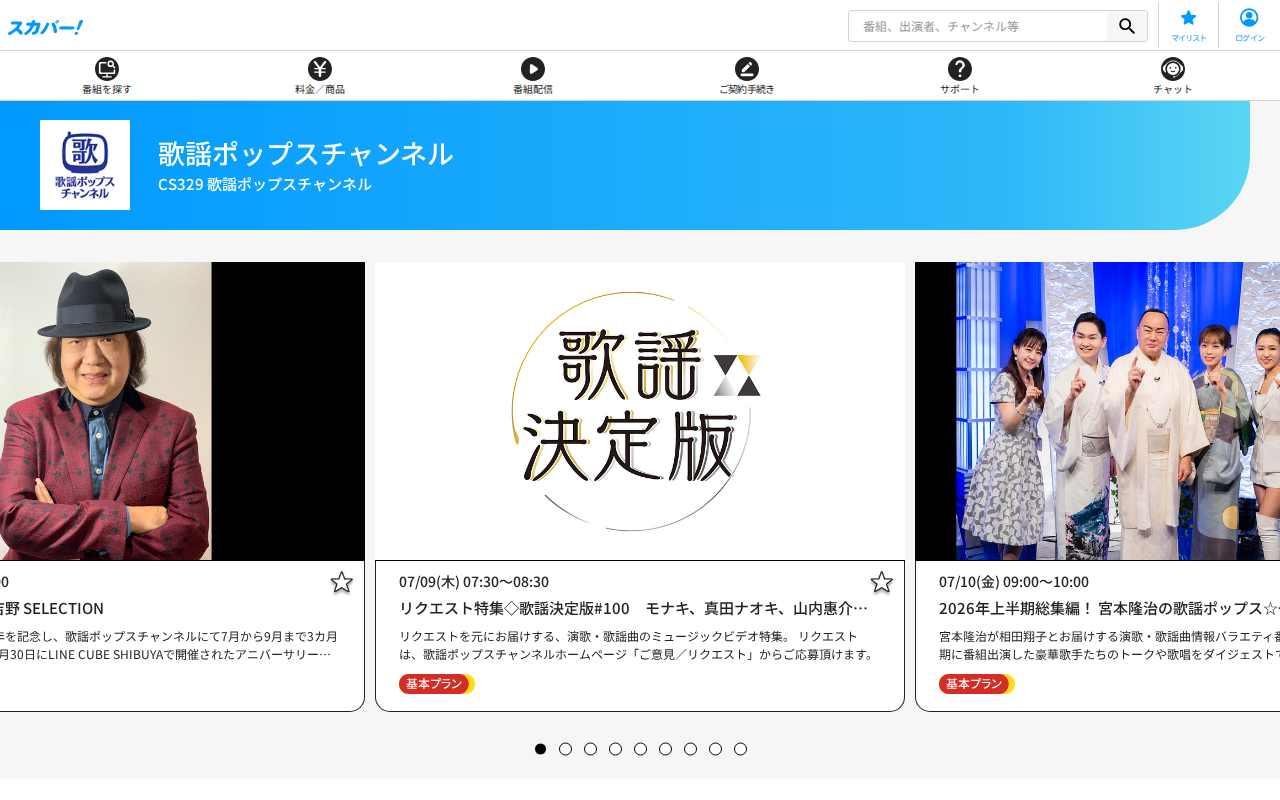Select the third carousel dot

[591, 749]
